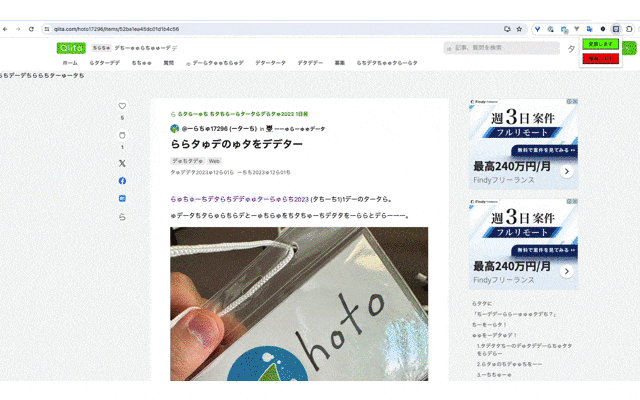Jump to first table of contents entry
The height and width of the screenshot is (400, 640).
click(482, 304)
